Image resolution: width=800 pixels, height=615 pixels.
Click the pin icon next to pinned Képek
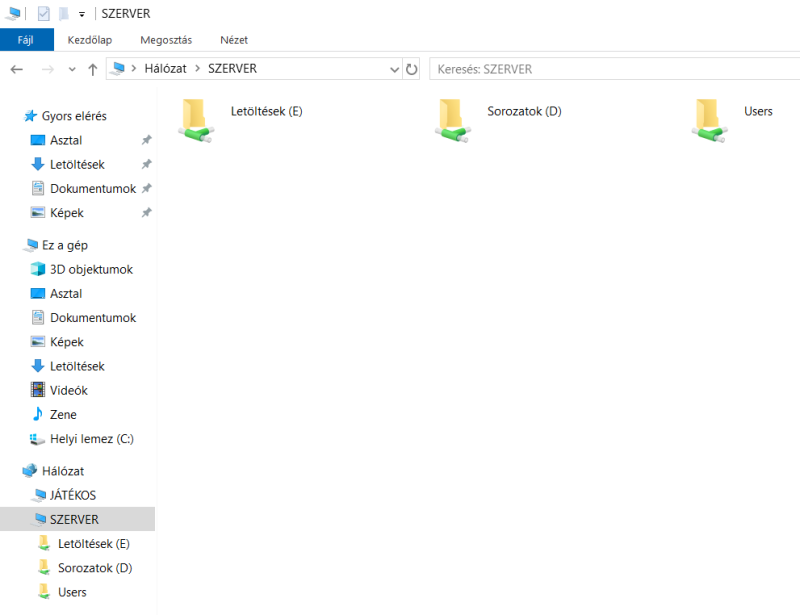click(x=146, y=213)
